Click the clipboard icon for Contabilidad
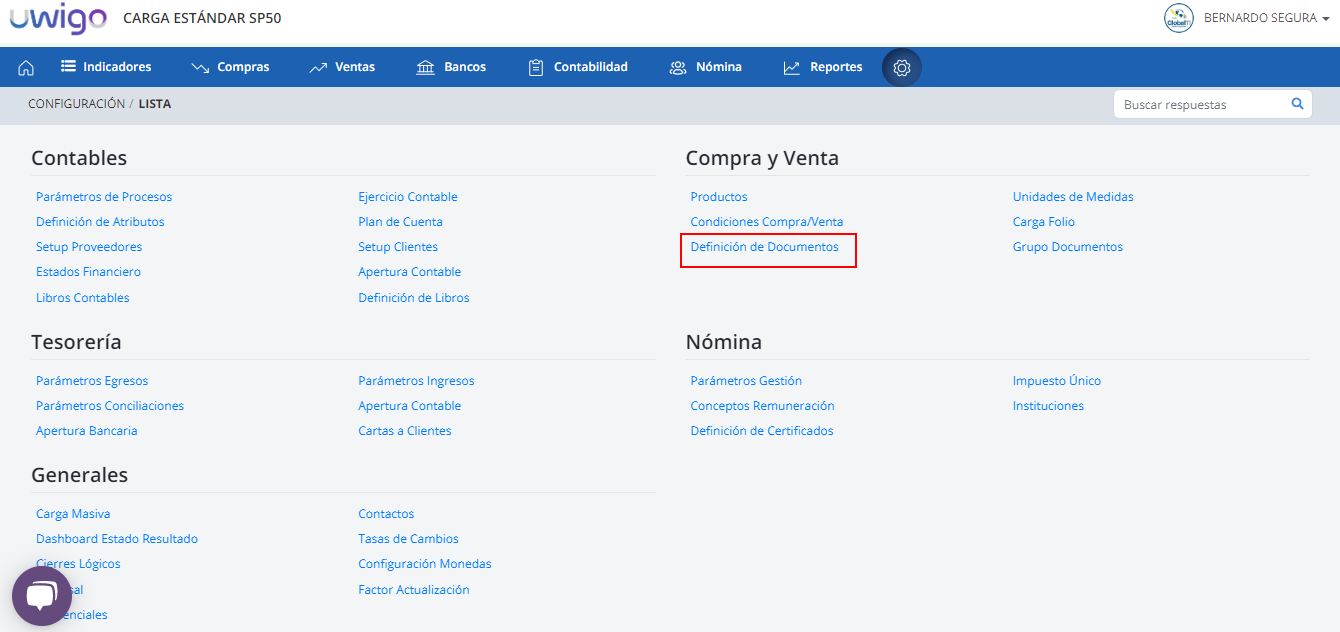 pos(536,67)
